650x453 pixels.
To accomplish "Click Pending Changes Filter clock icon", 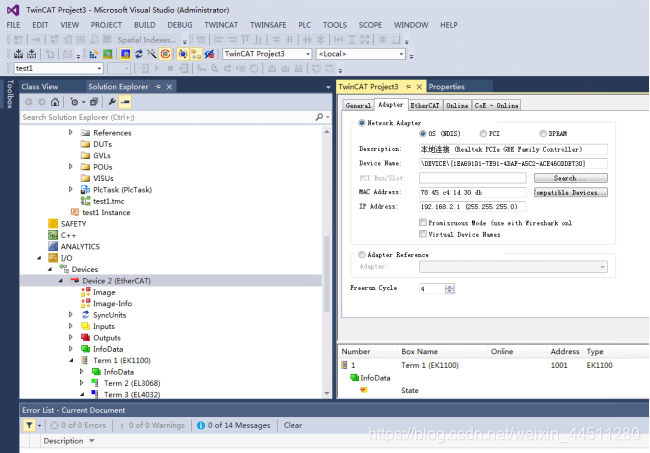I will pyautogui.click(x=74, y=102).
